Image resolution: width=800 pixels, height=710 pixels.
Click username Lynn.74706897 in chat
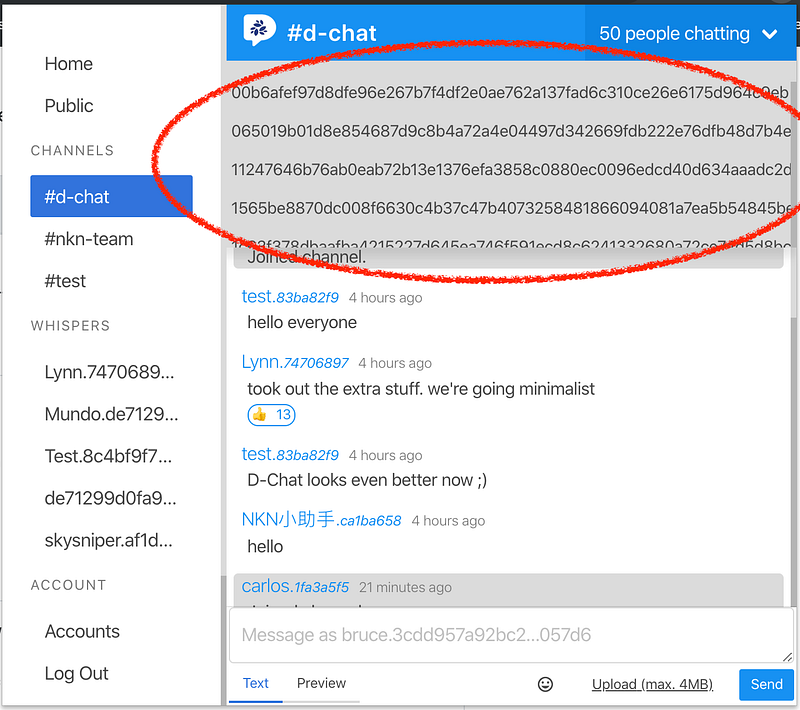295,362
